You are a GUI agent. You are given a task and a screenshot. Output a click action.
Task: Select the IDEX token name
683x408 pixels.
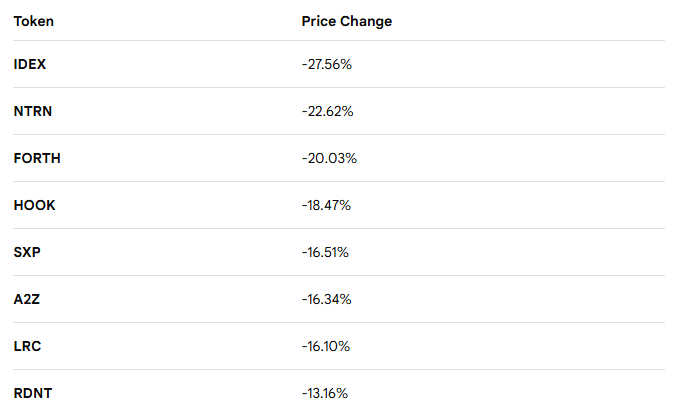tap(30, 64)
